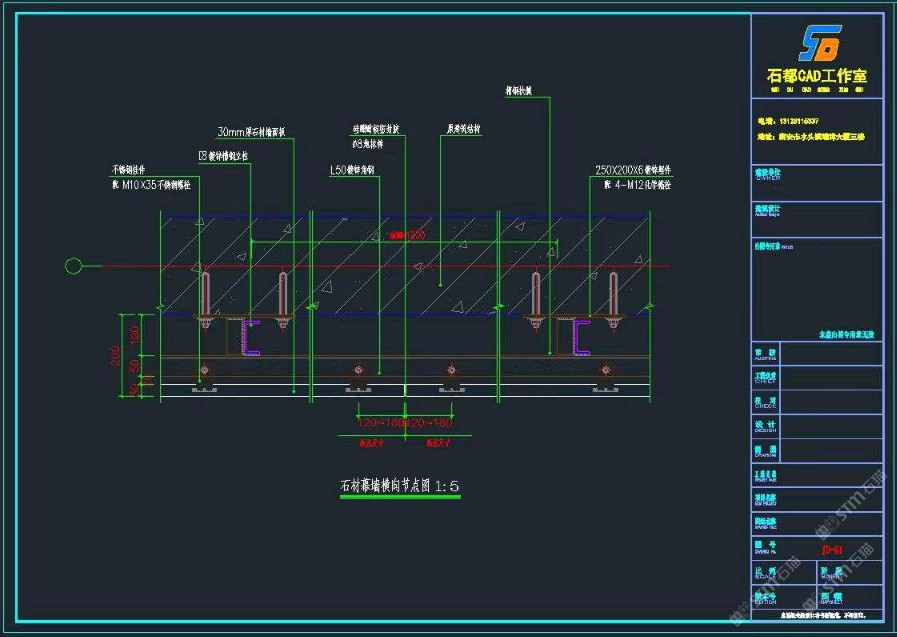Click the orange and blue studio logo

[x=818, y=45]
